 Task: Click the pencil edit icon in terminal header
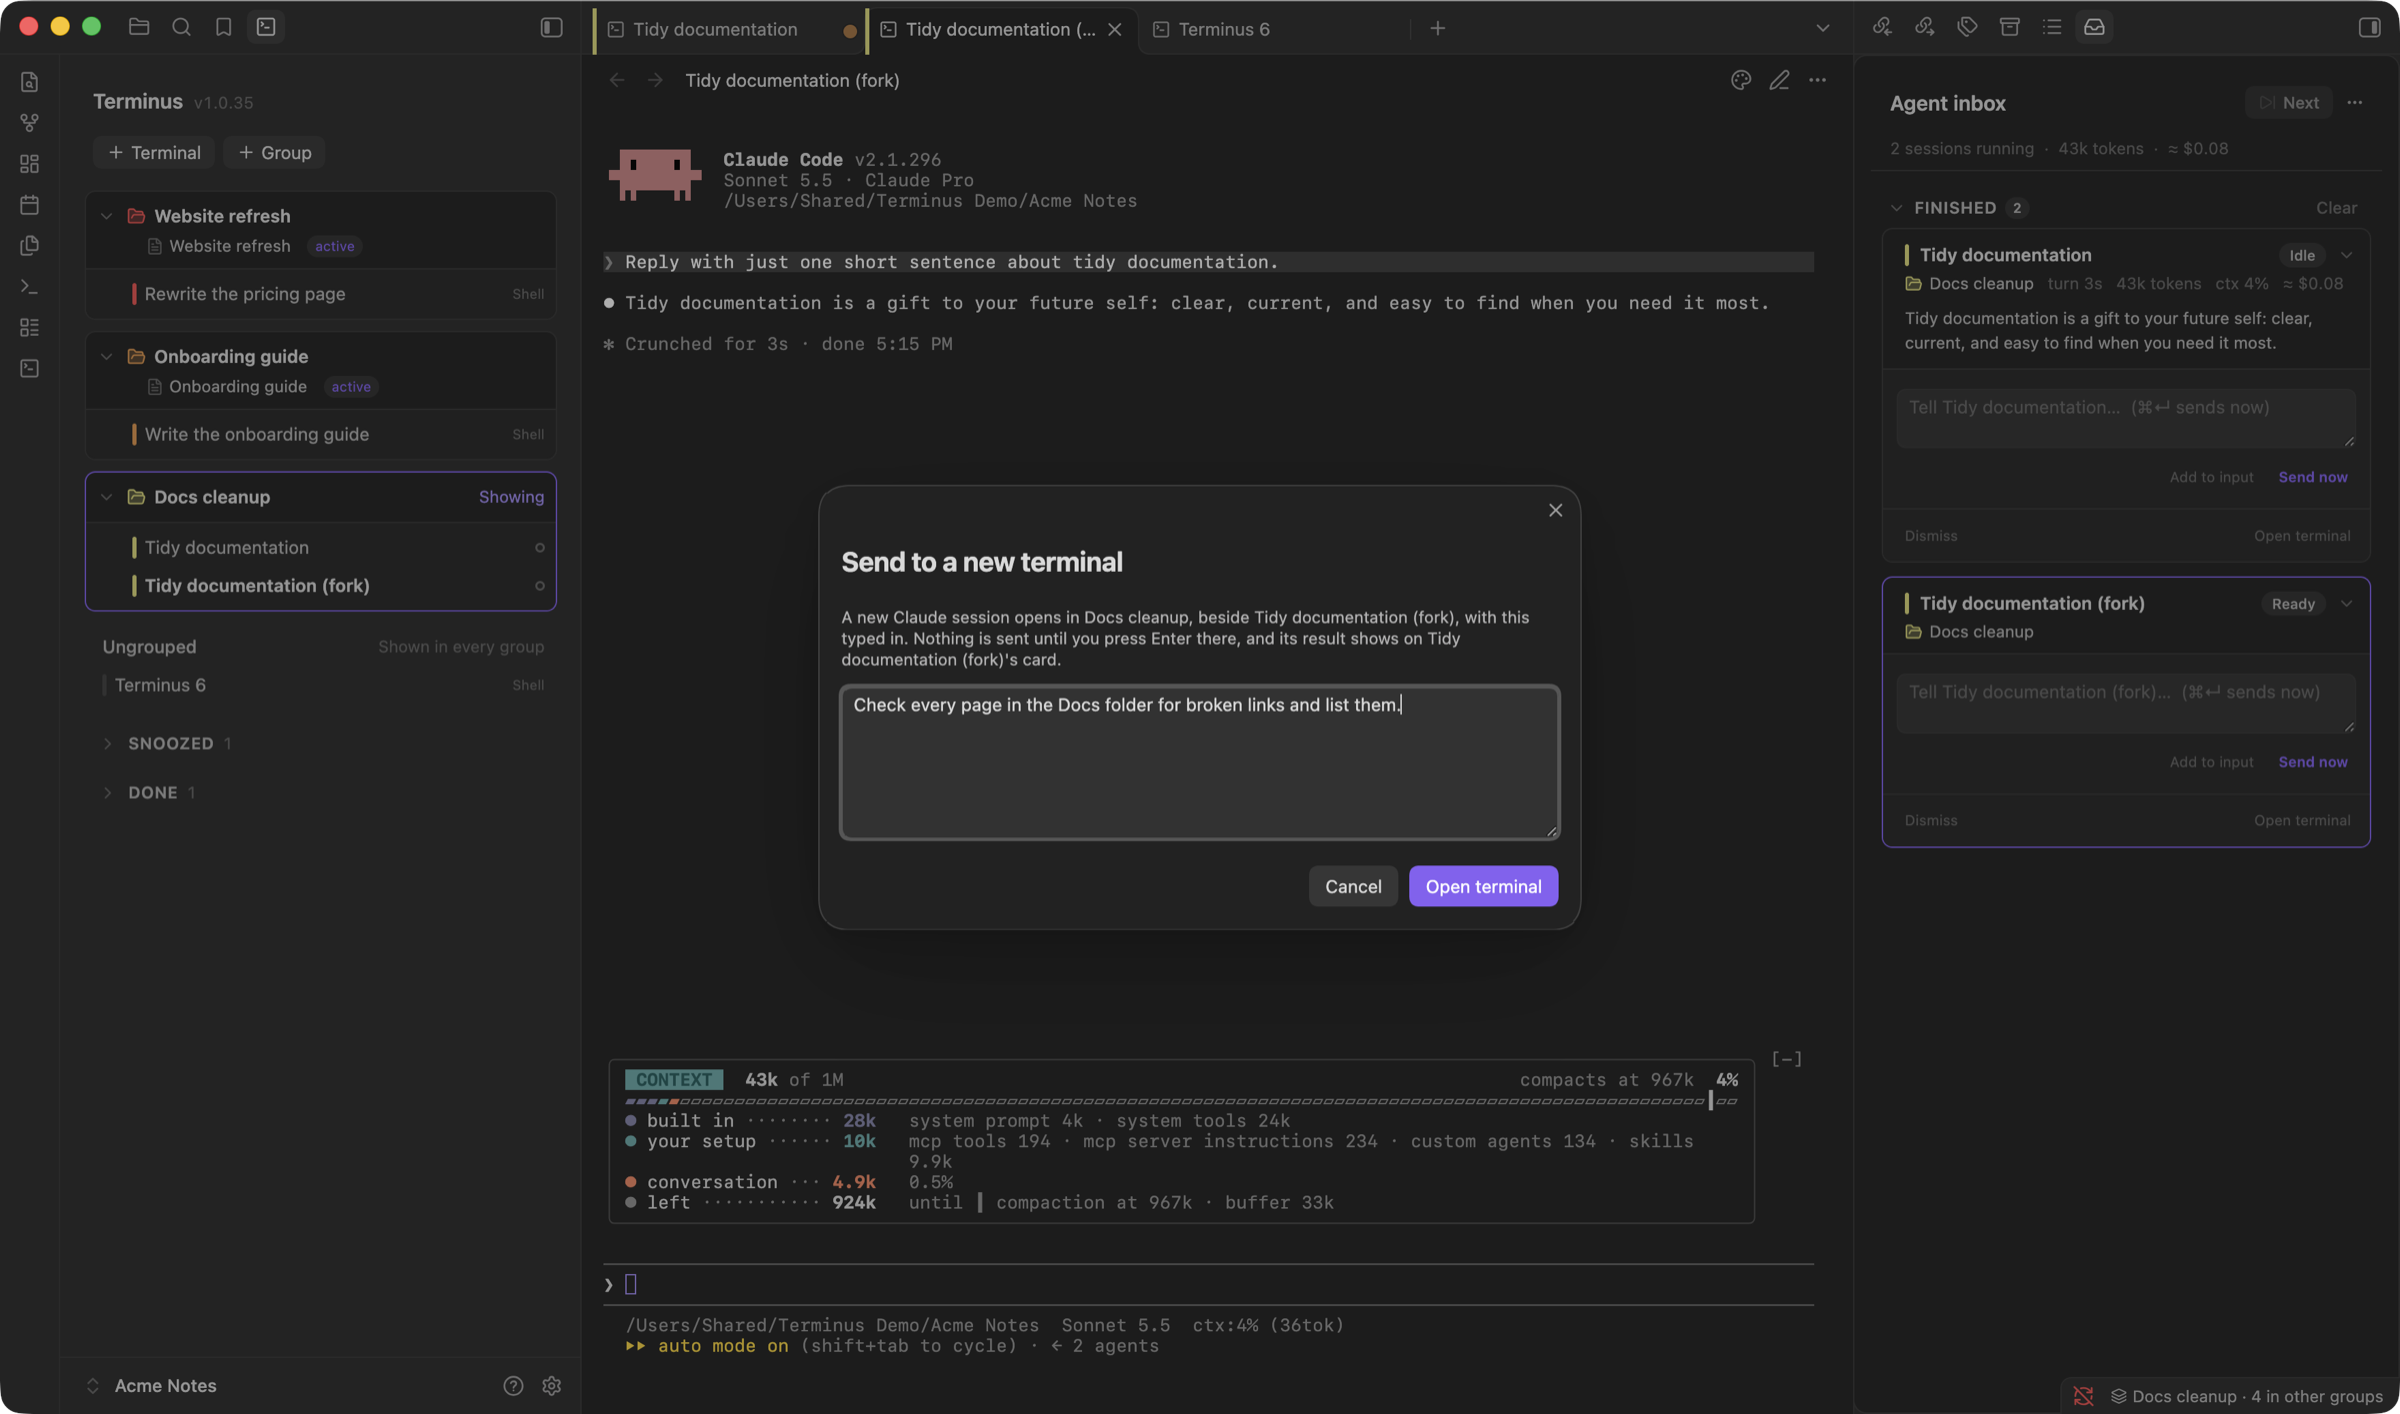tap(1779, 80)
